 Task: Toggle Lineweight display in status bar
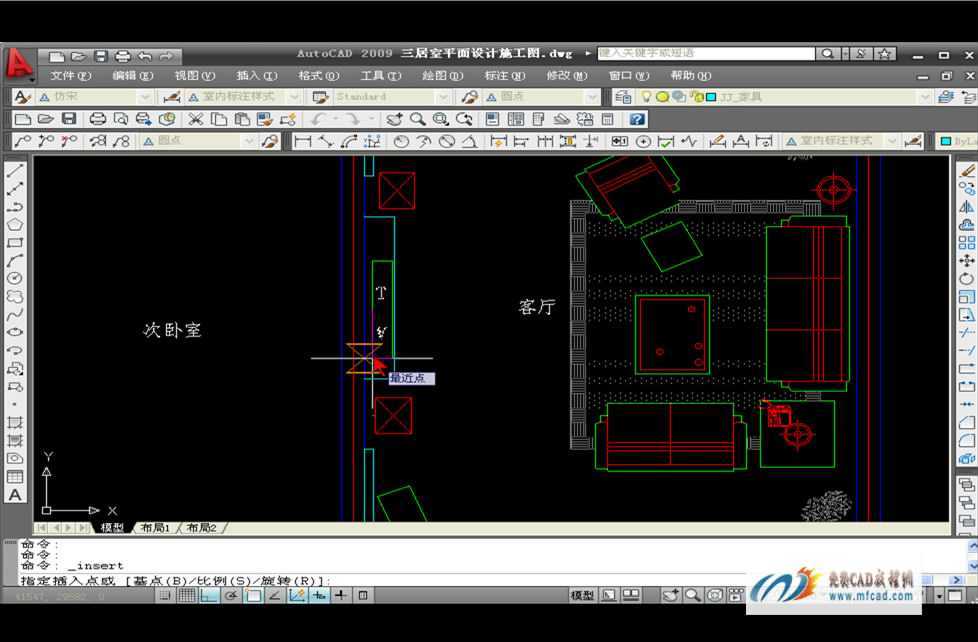[341, 595]
